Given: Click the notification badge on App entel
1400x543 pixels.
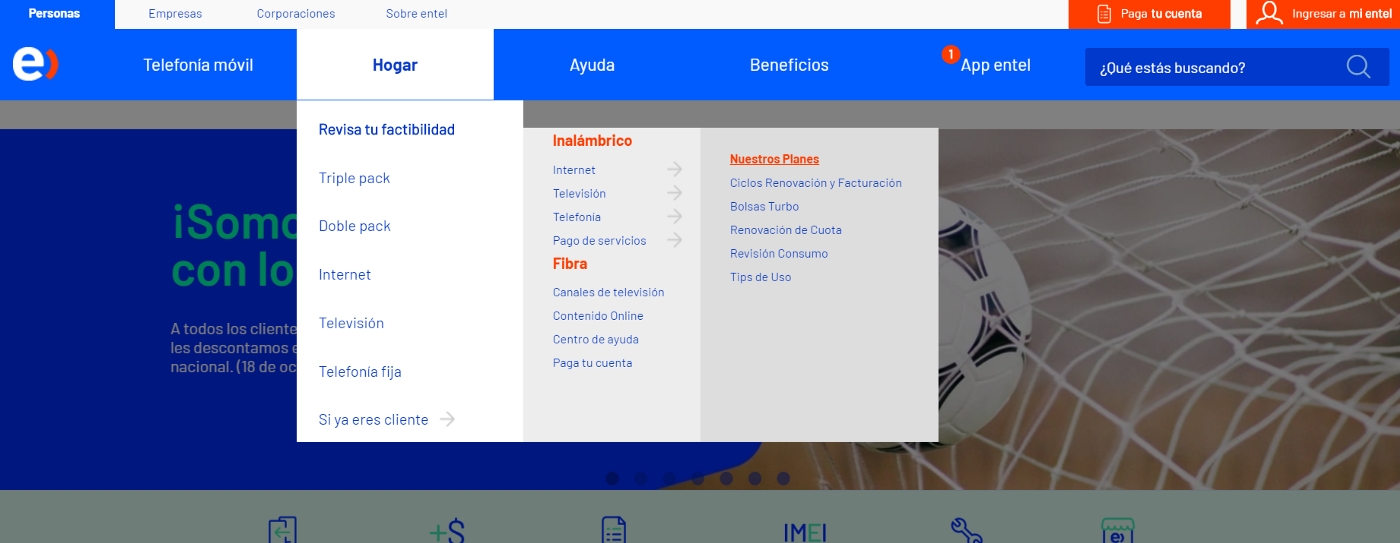Looking at the screenshot, I should tap(950, 54).
